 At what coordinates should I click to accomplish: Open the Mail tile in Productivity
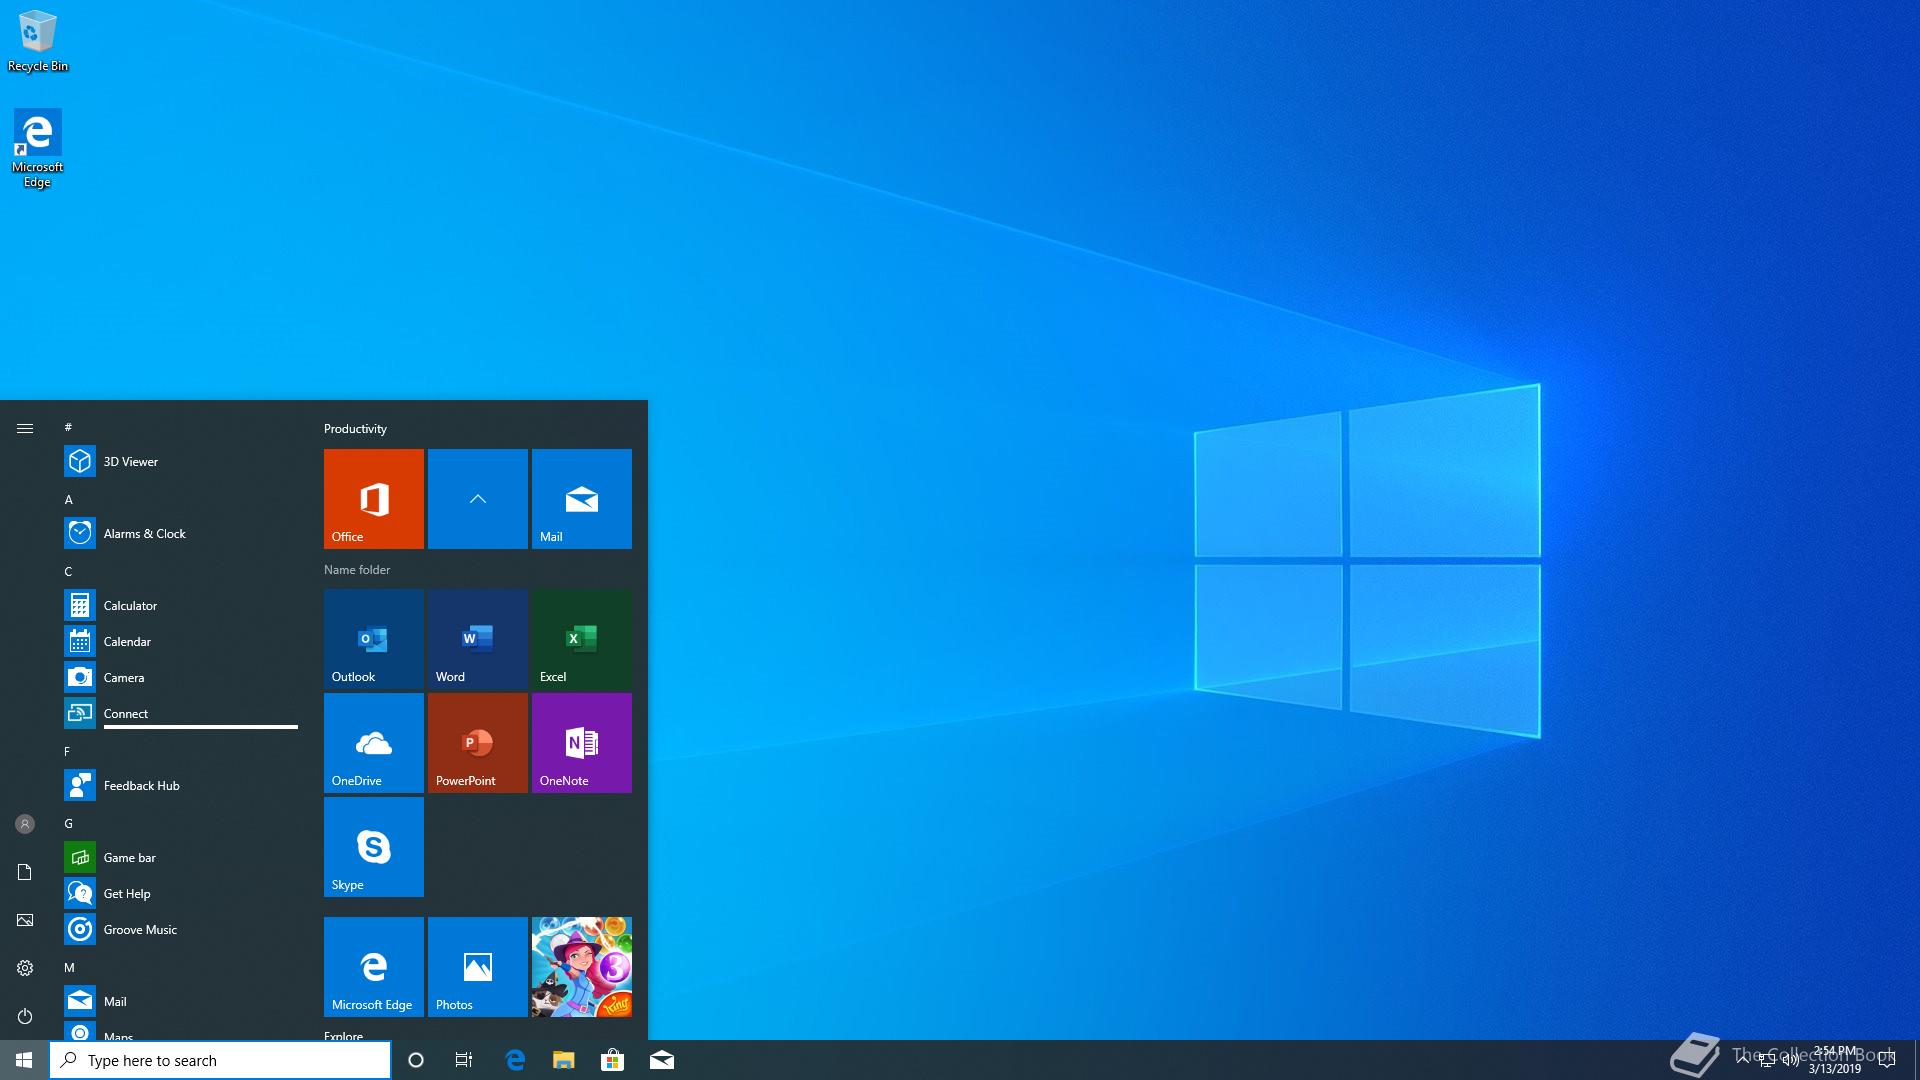click(x=581, y=498)
